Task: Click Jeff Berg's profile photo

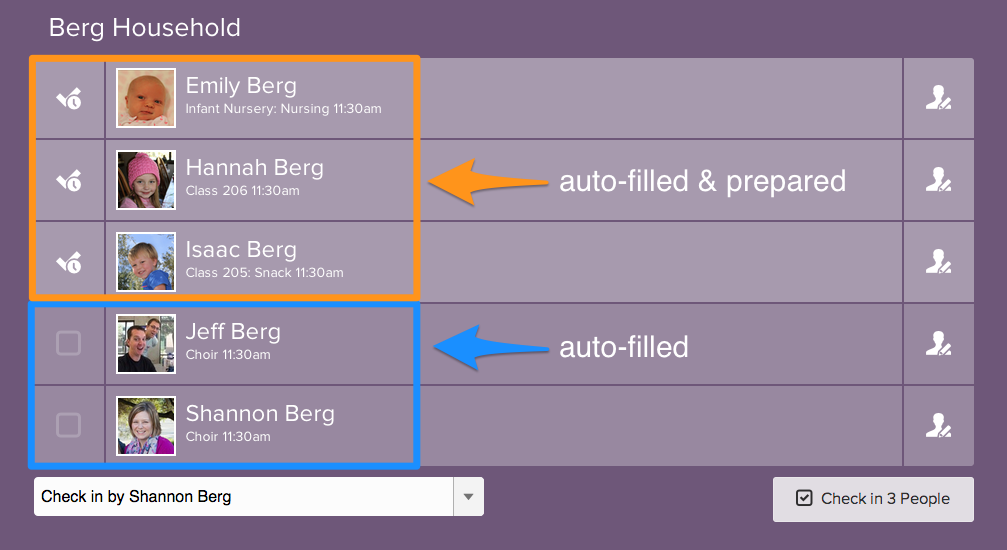Action: pos(146,344)
